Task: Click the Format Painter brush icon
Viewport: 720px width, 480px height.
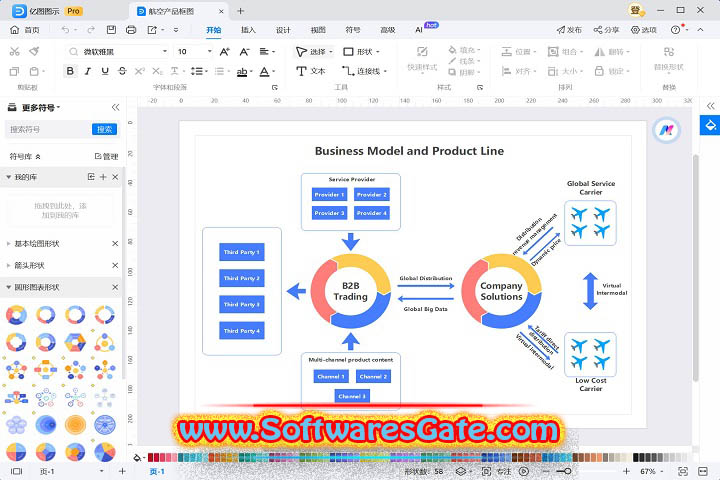Action: pos(34,51)
